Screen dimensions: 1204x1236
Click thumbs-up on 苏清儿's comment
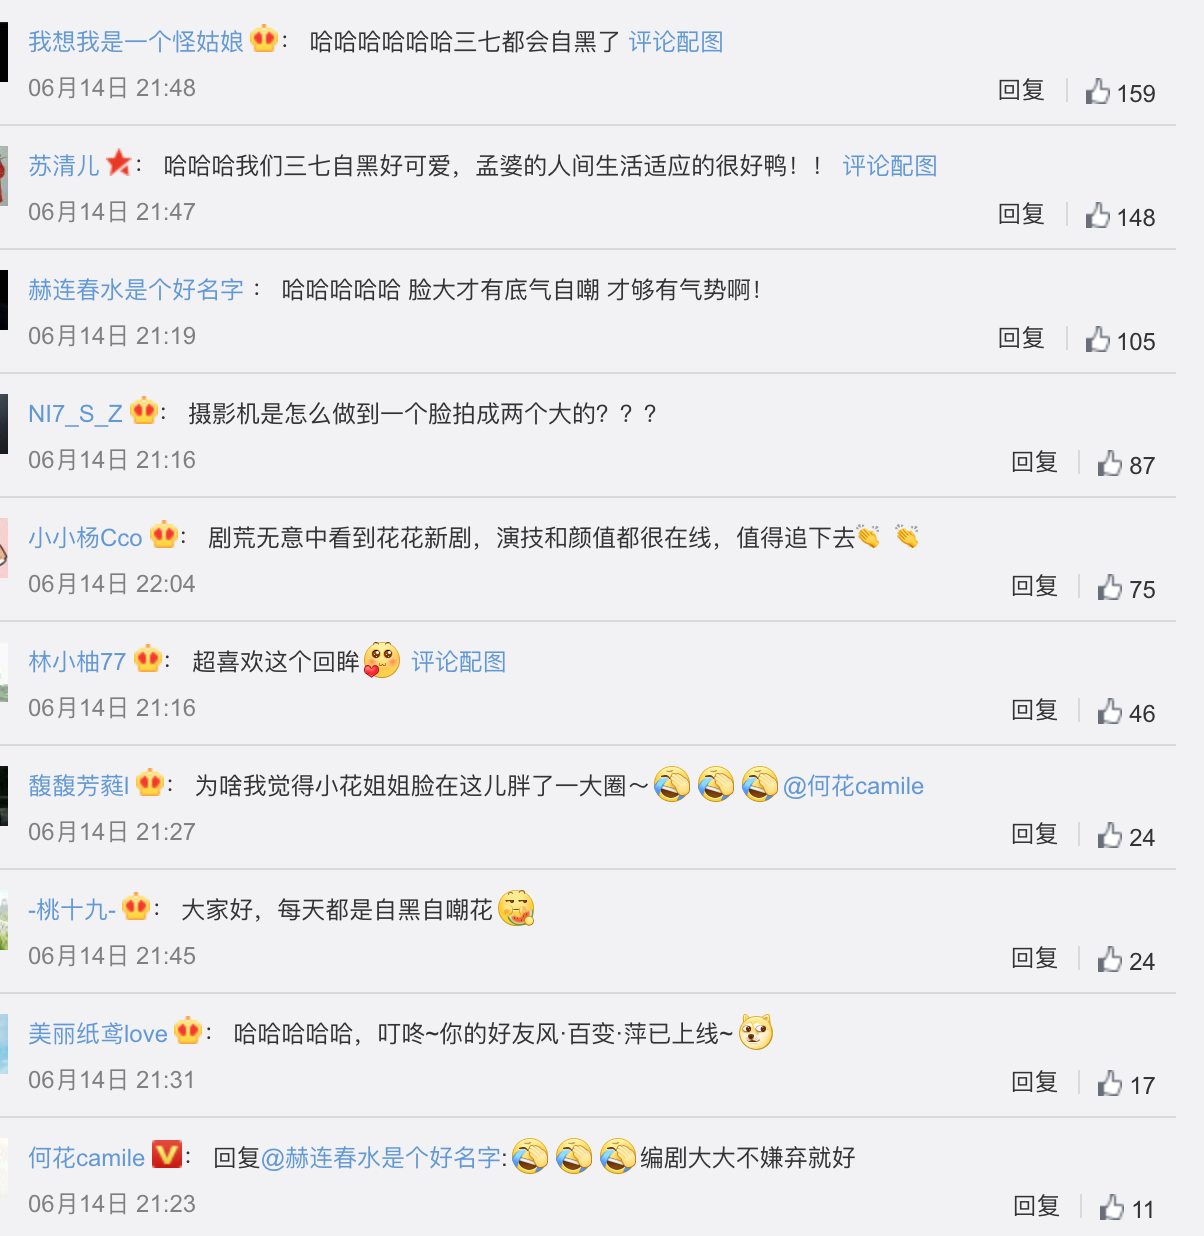[x=1098, y=215]
